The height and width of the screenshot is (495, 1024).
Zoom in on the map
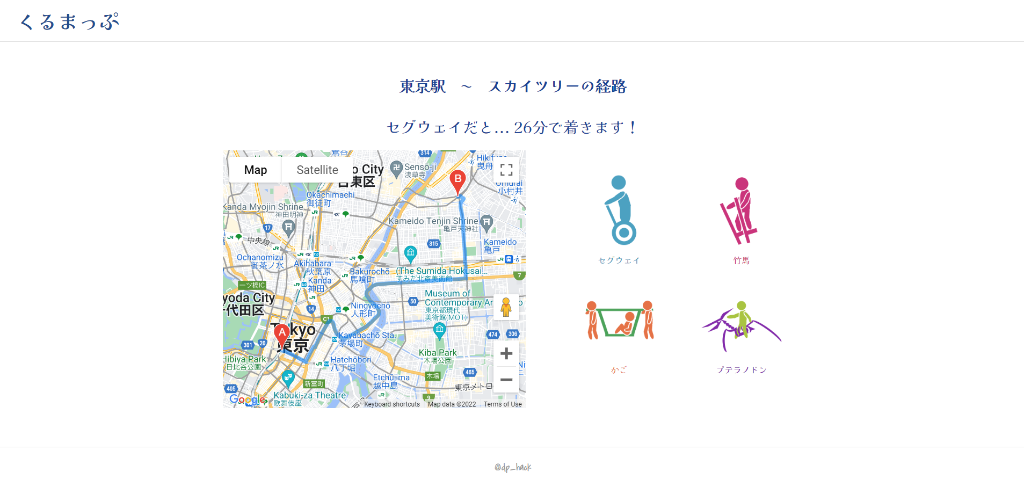click(505, 353)
